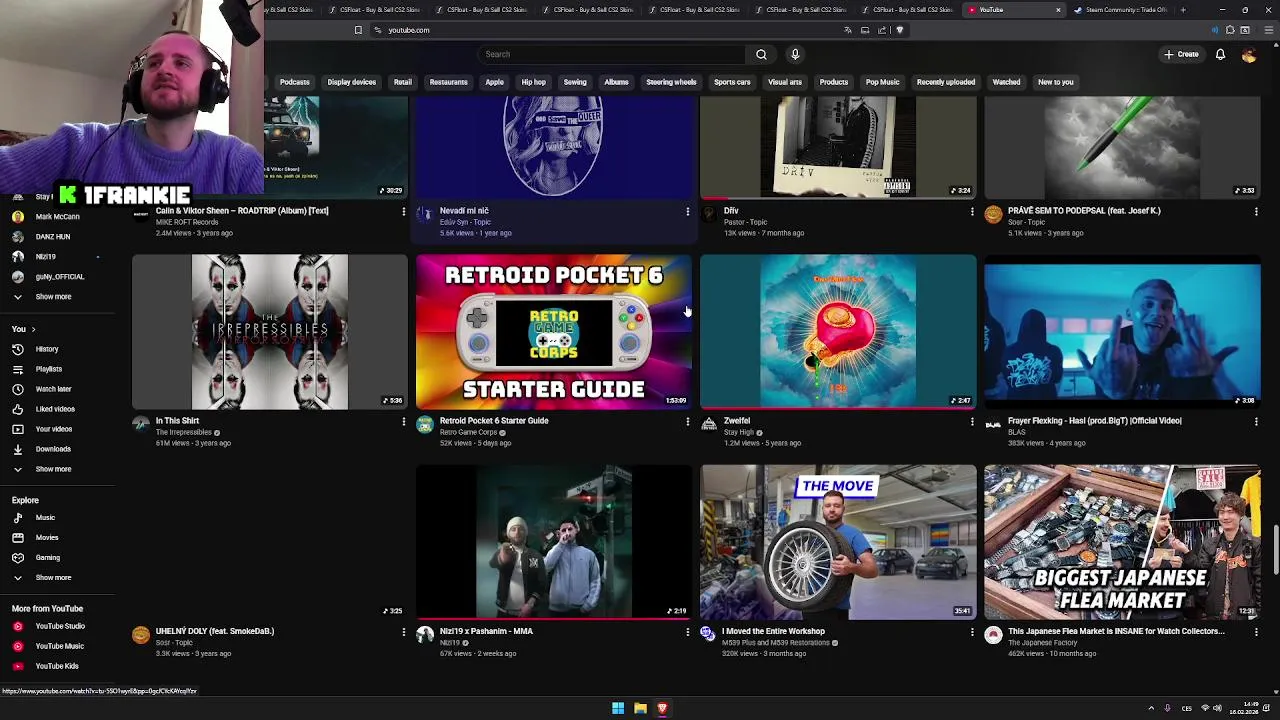1280x720 pixels.
Task: Select the Steering wheels filter chip
Action: pos(671,82)
